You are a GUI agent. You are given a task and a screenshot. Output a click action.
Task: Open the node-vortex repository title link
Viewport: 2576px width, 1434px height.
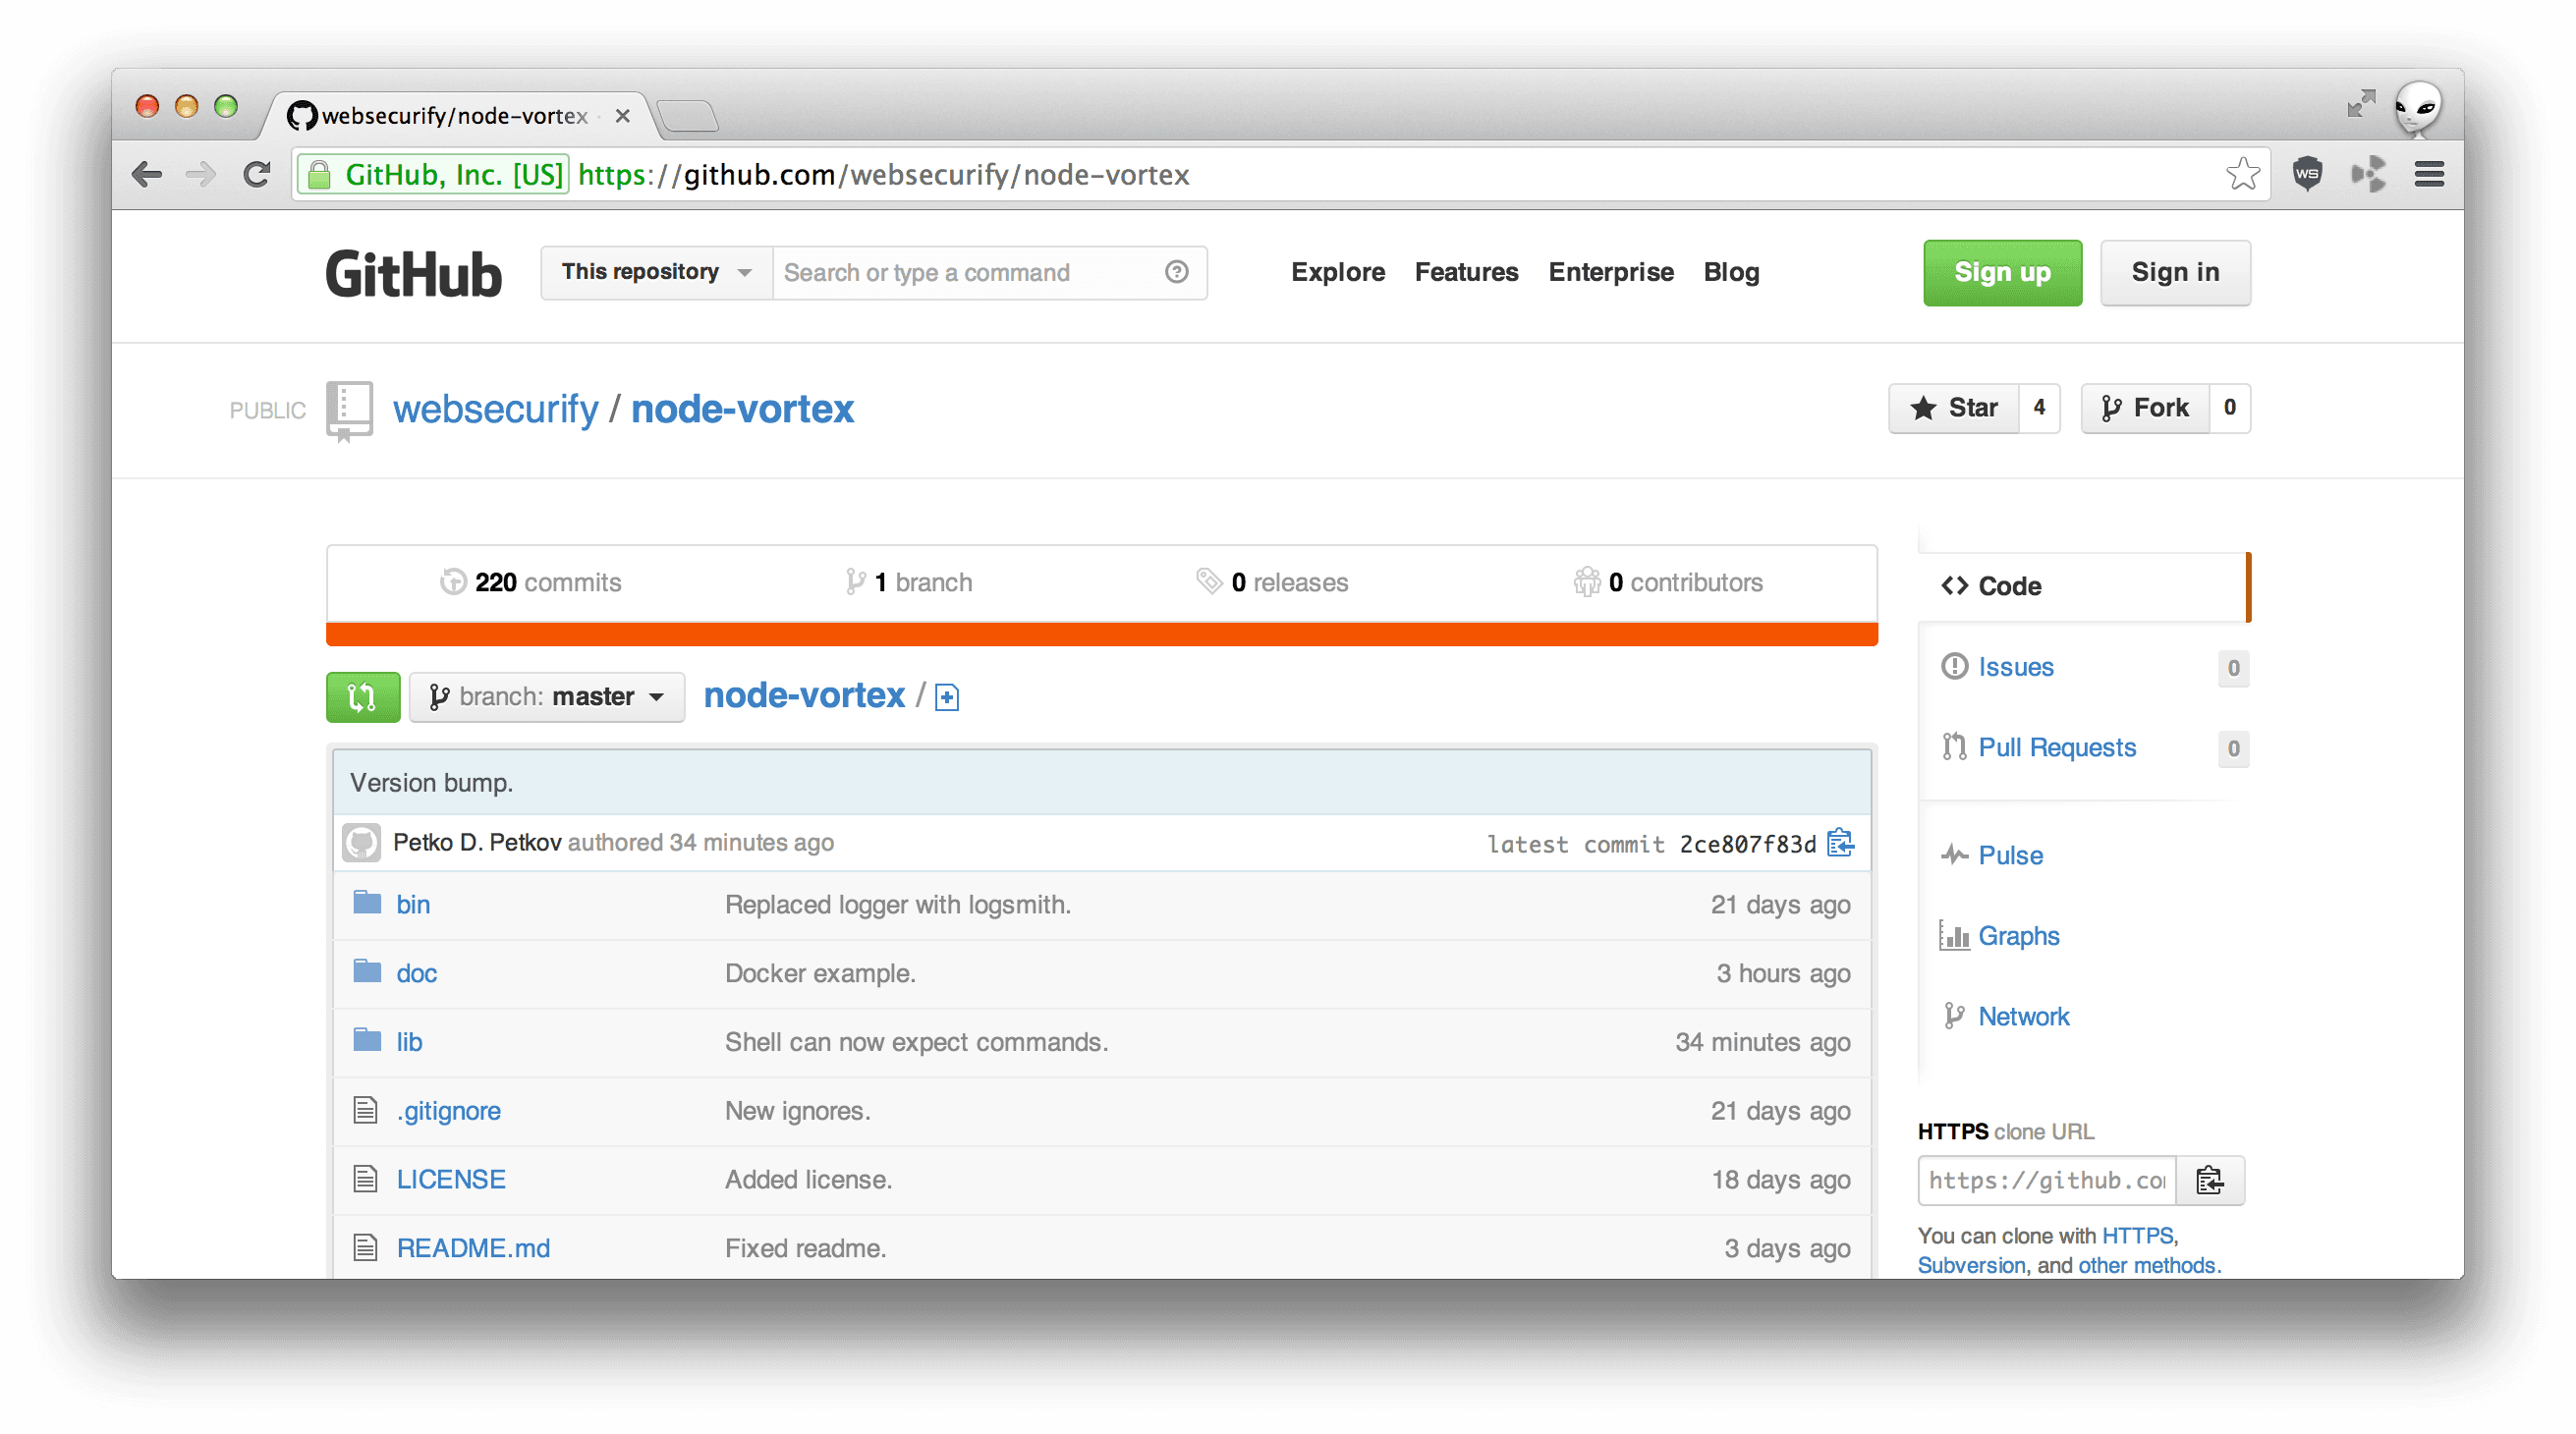(742, 409)
